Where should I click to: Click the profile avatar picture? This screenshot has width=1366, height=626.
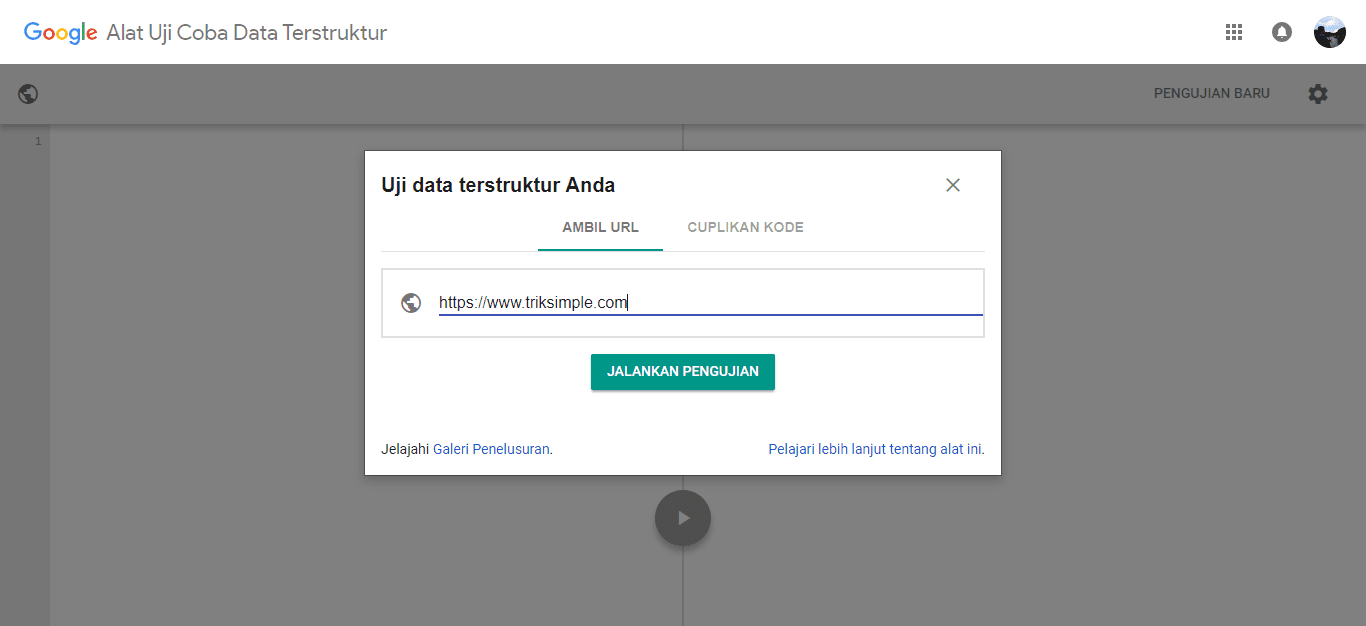pyautogui.click(x=1330, y=32)
